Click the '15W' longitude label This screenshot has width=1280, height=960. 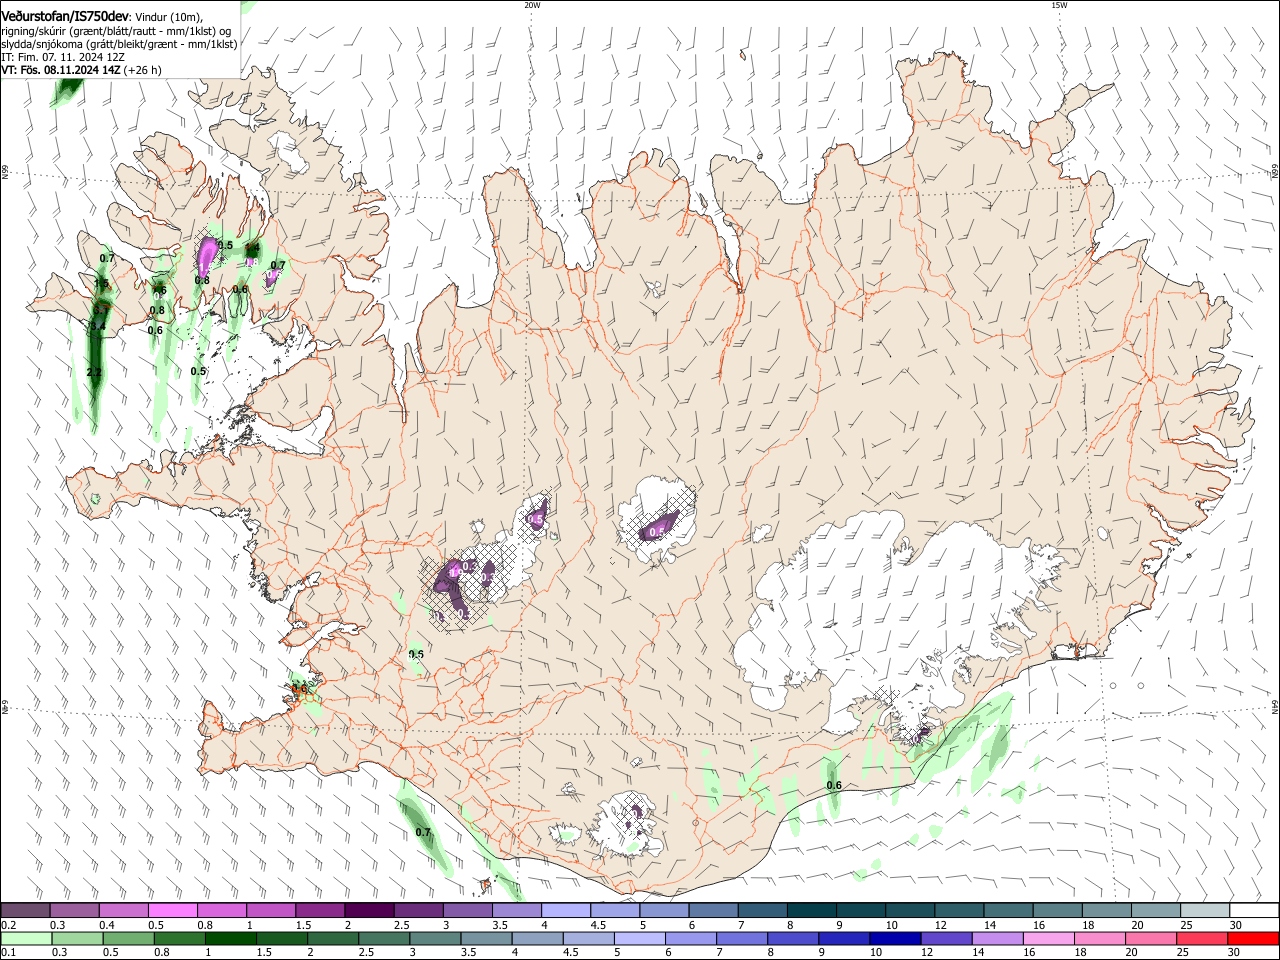click(1059, 5)
